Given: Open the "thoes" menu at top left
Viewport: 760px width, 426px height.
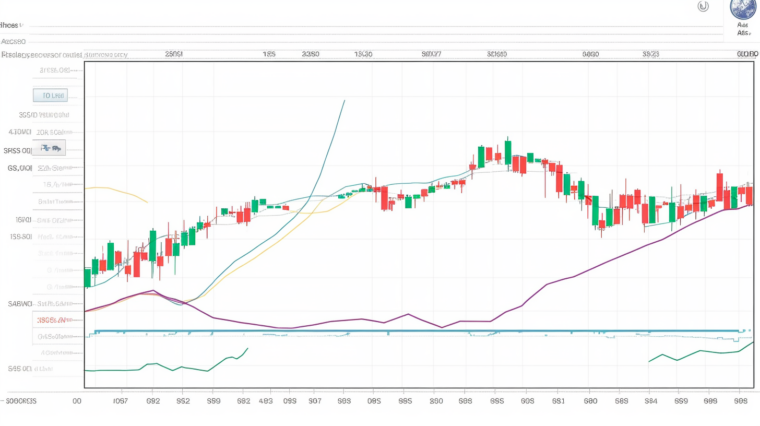Looking at the screenshot, I should pos(14,25).
